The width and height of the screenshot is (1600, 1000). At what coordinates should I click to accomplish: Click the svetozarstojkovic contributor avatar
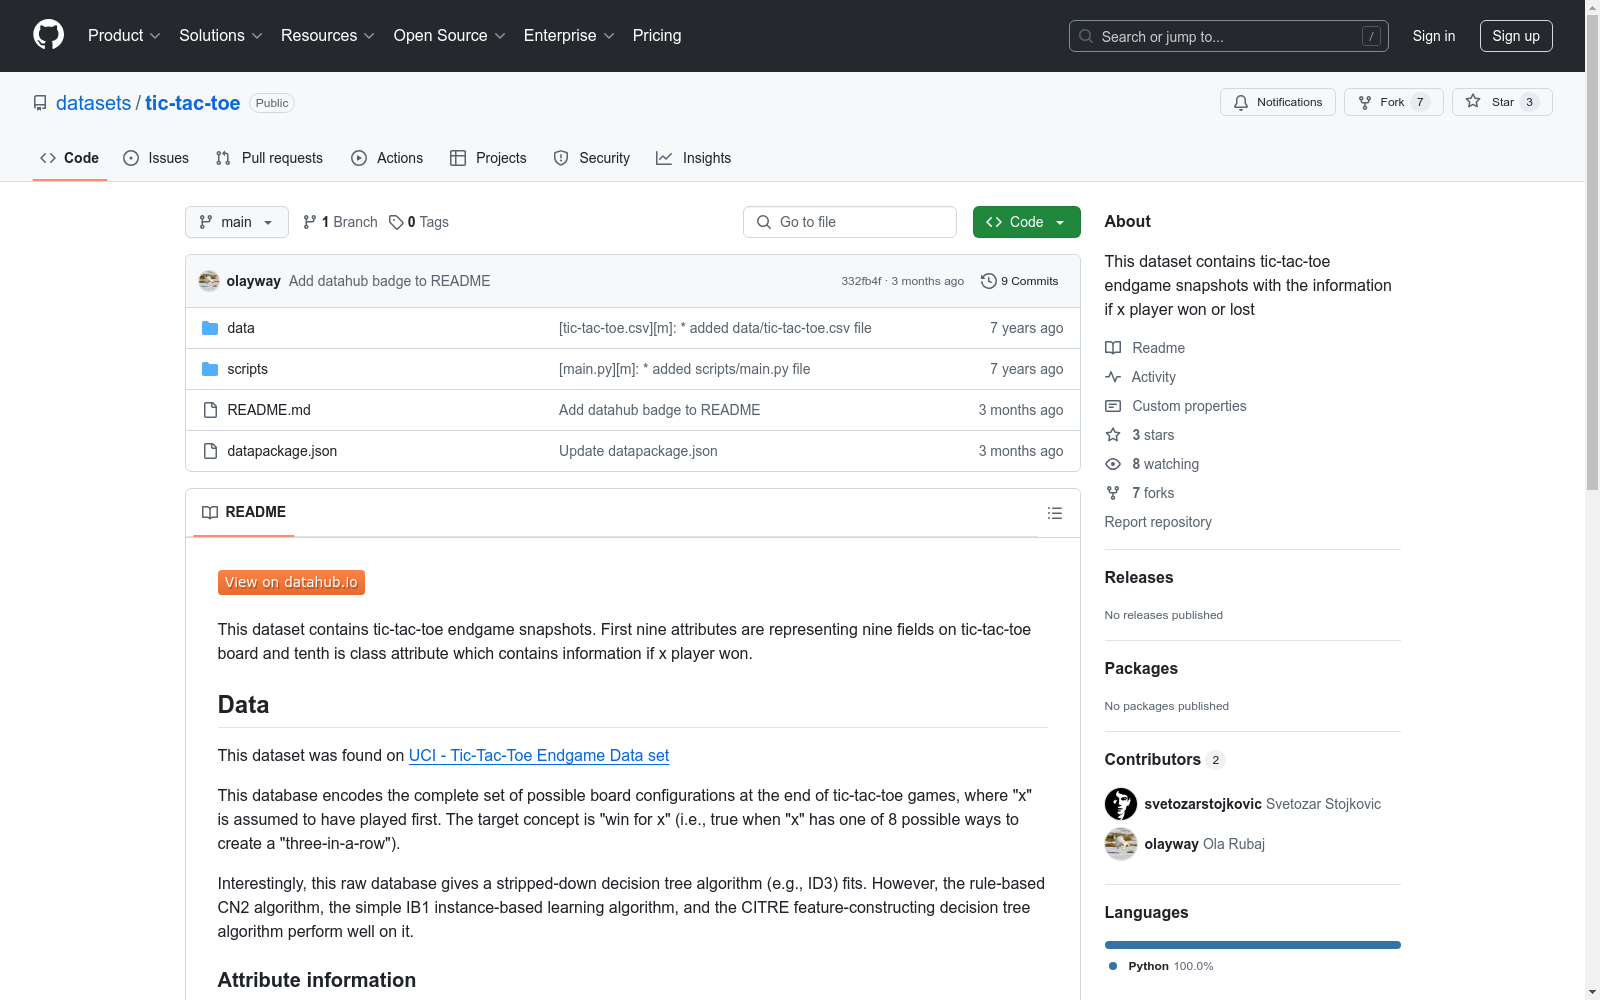(x=1121, y=804)
